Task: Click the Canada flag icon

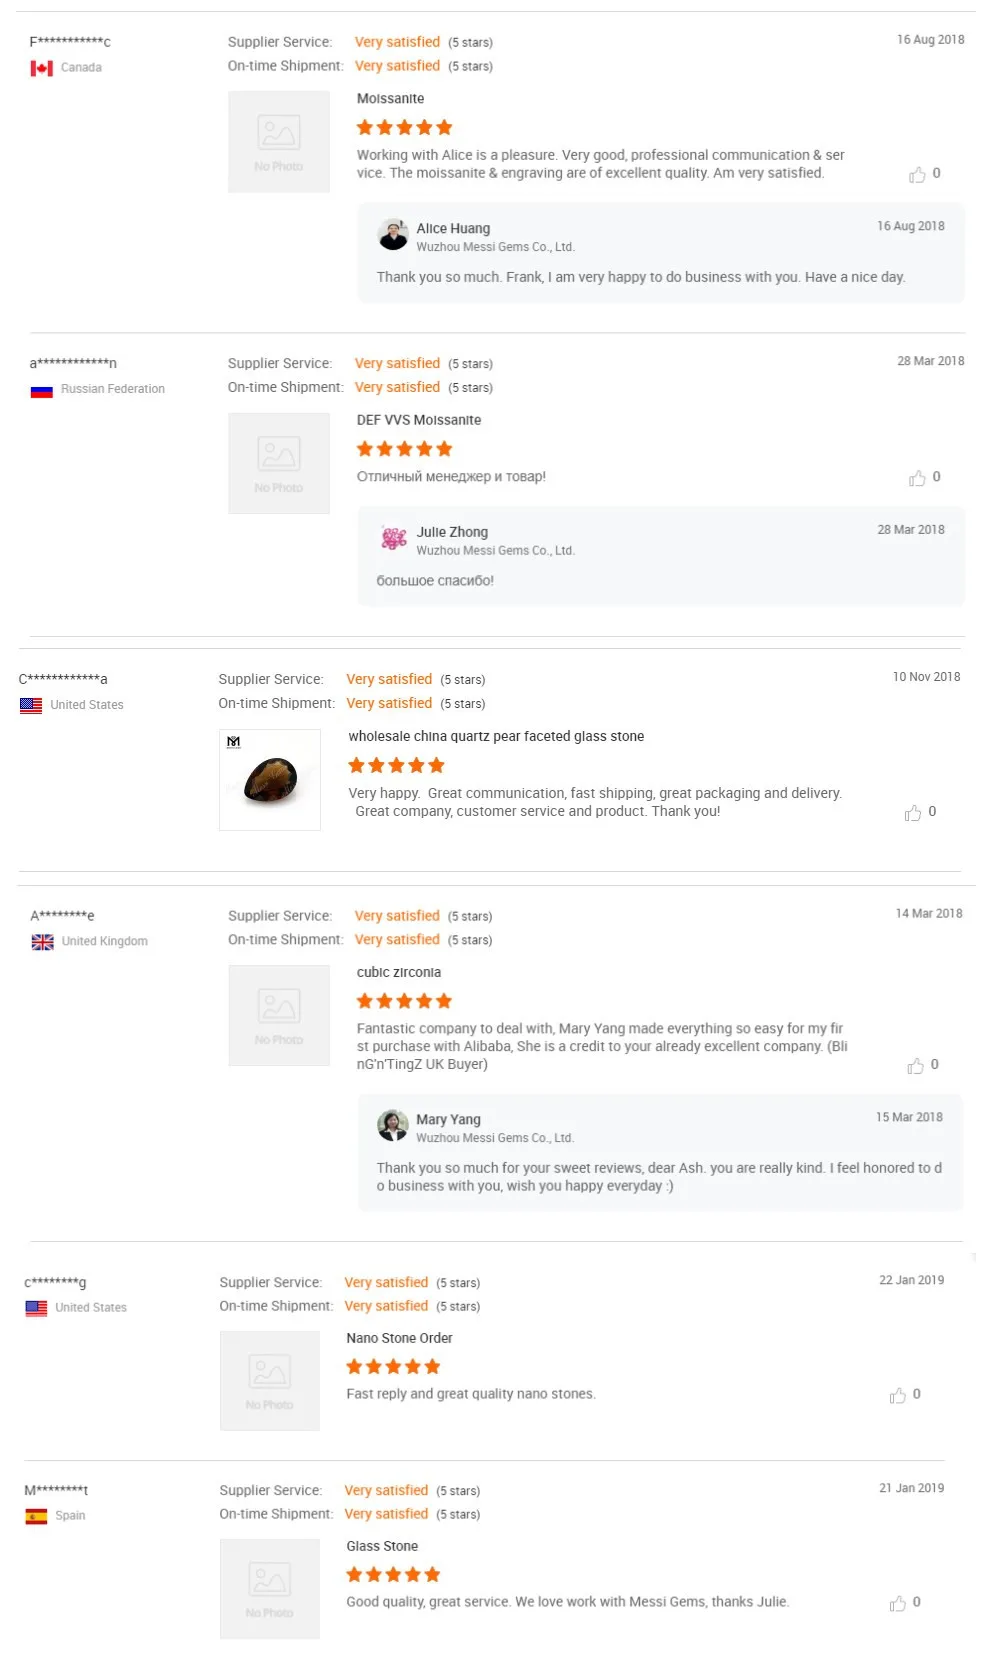Action: tap(42, 68)
